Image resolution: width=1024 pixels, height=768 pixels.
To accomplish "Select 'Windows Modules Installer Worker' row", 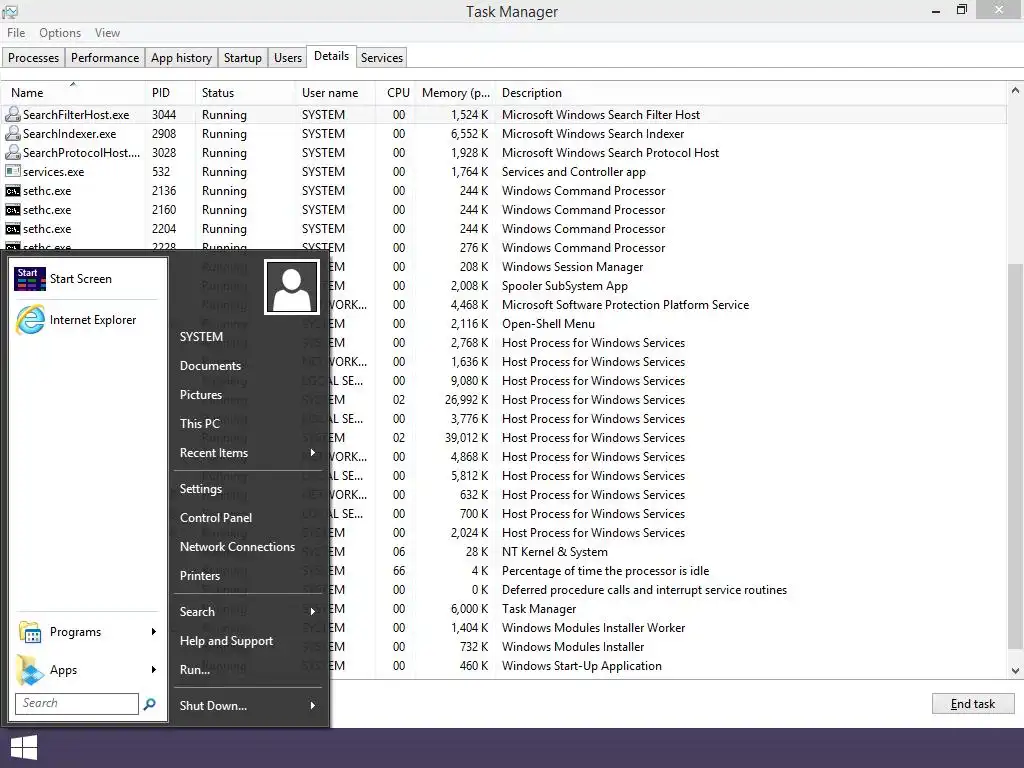I will pyautogui.click(x=593, y=628).
